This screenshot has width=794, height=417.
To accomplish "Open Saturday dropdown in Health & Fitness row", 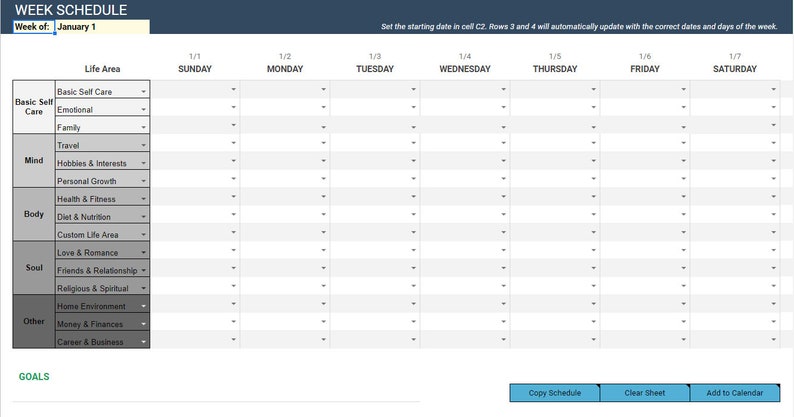I will (x=774, y=197).
